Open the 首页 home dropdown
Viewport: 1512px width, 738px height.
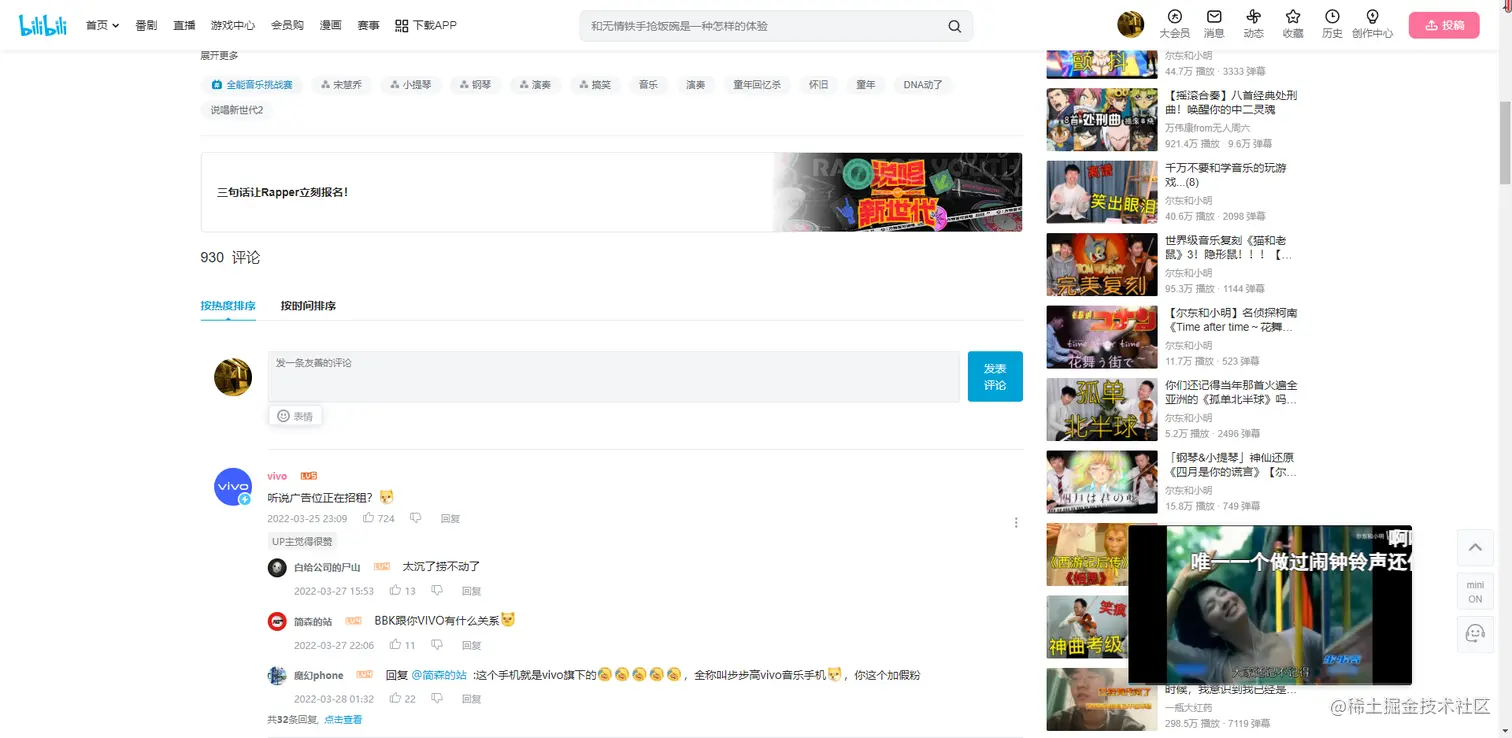tap(101, 24)
